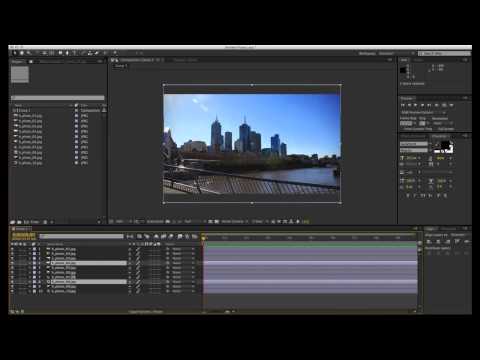480x360 pixels.
Task: Open the Composition Mini-Flowchart in timeline
Action: point(130,236)
